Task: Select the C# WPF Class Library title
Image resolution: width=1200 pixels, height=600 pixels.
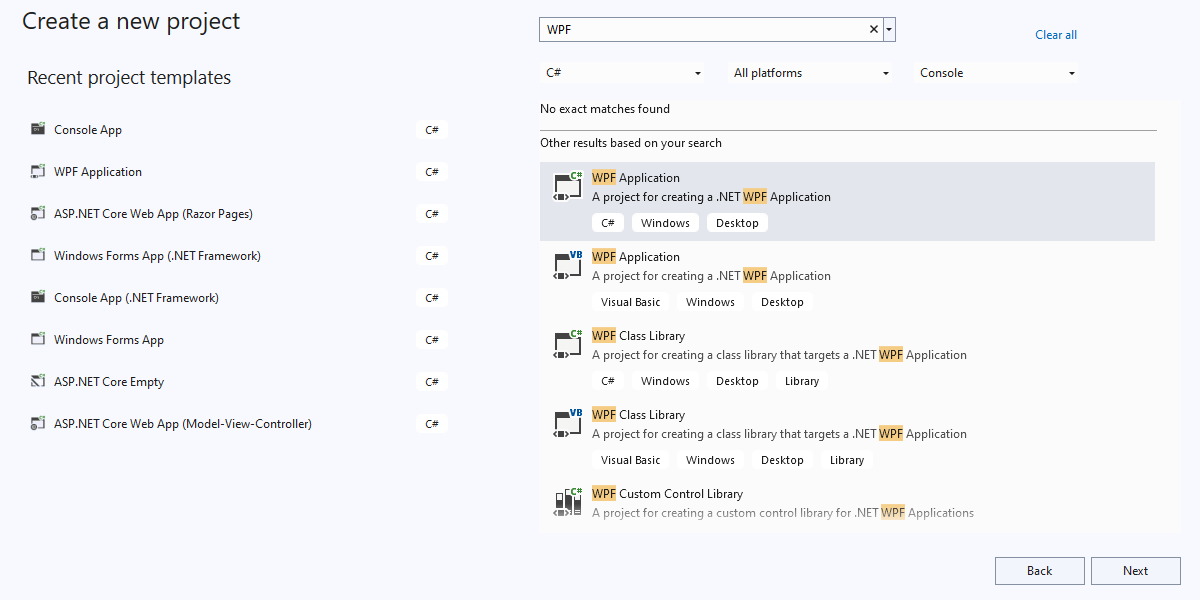Action: tap(638, 336)
